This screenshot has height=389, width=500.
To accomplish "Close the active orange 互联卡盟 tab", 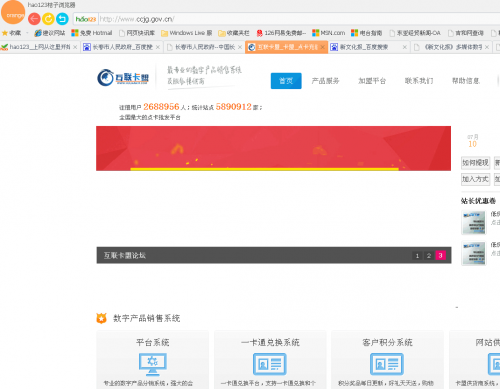I will 322,47.
